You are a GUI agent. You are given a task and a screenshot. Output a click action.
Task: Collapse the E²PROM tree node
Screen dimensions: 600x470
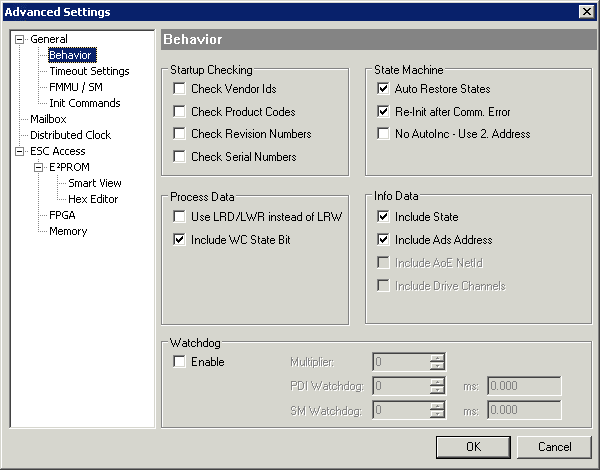tap(38, 168)
